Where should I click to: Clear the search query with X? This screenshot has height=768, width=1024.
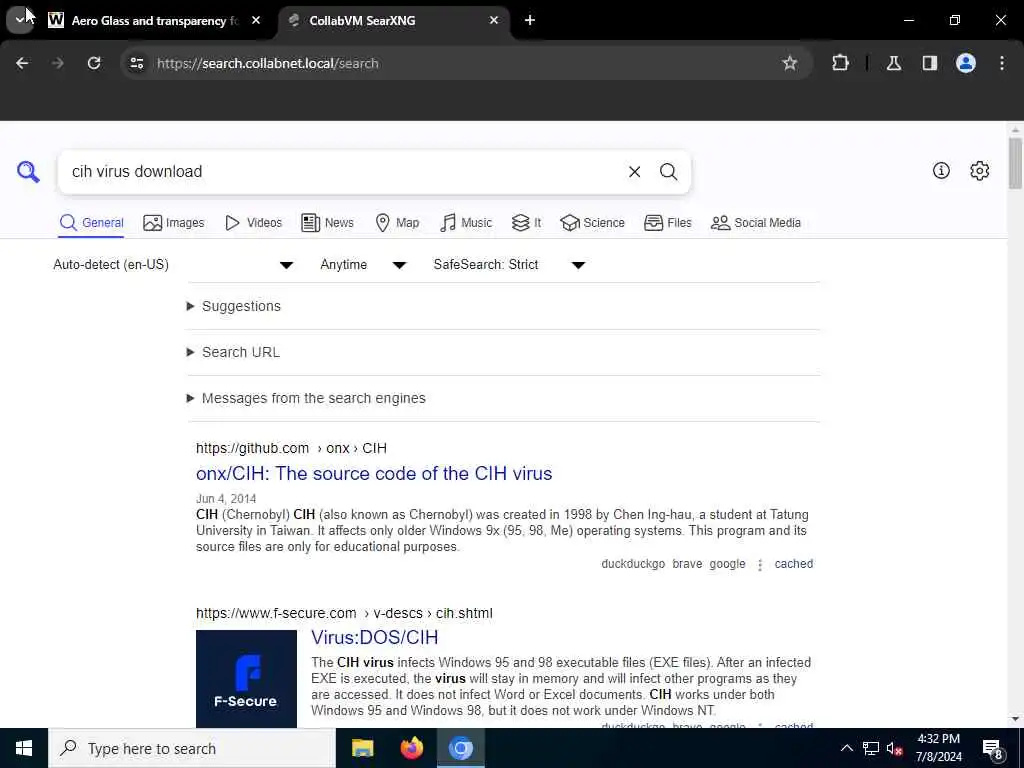pos(634,172)
